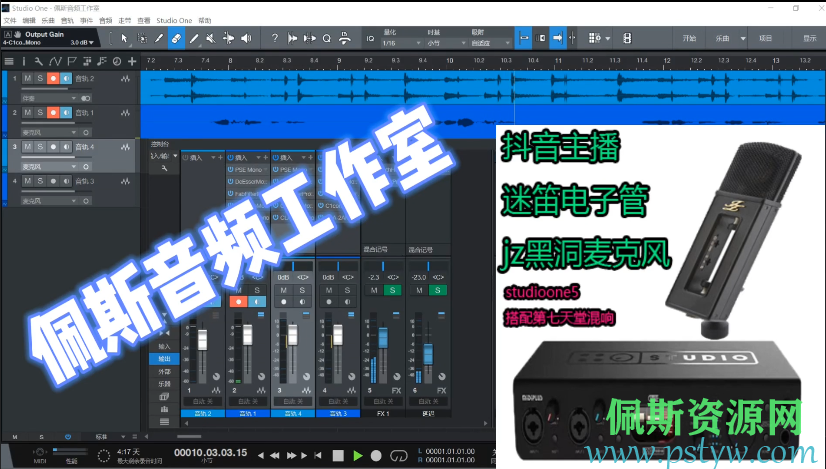This screenshot has width=826, height=469.
Task: Click the Rewind transport button
Action: coord(275,455)
